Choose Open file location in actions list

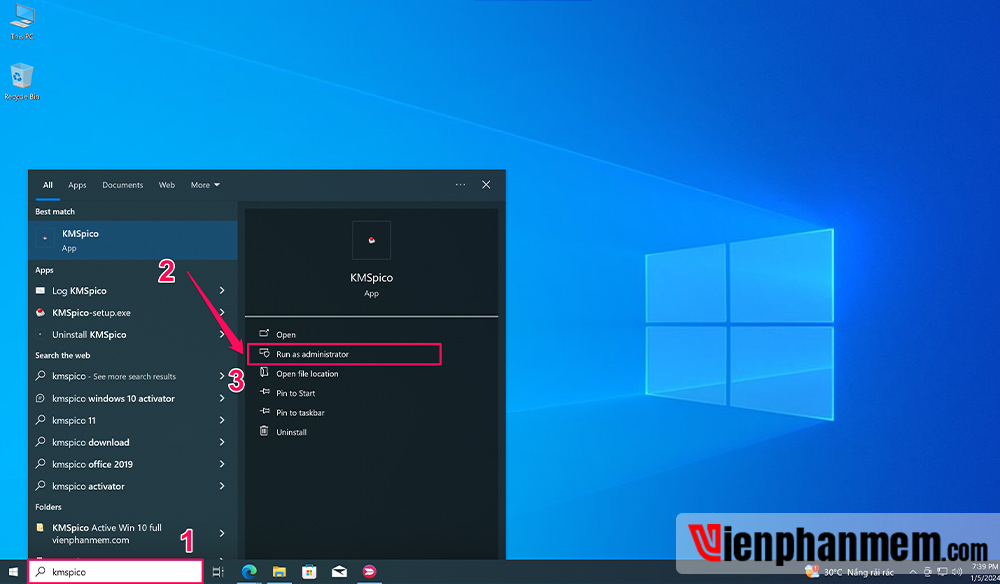click(307, 374)
